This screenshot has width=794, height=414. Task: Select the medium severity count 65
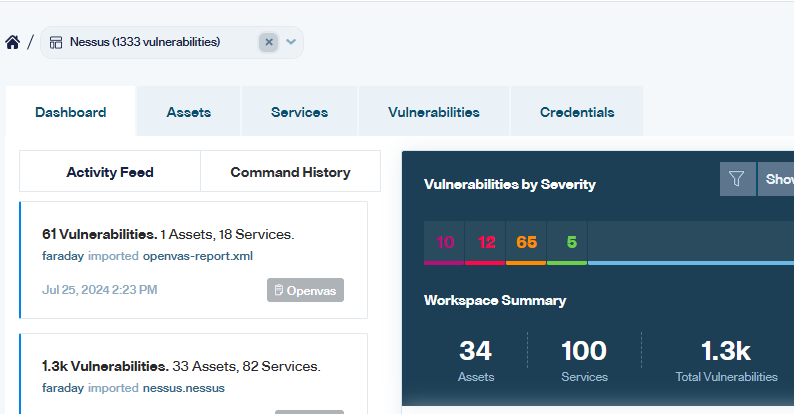coord(526,242)
